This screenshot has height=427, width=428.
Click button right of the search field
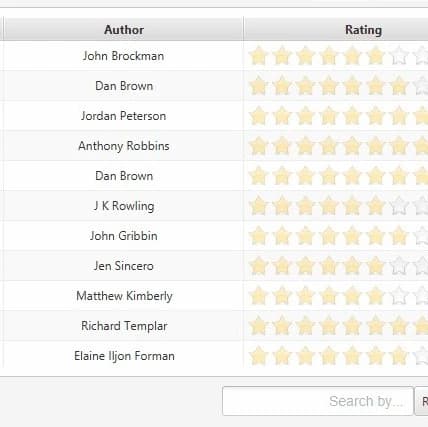422,401
